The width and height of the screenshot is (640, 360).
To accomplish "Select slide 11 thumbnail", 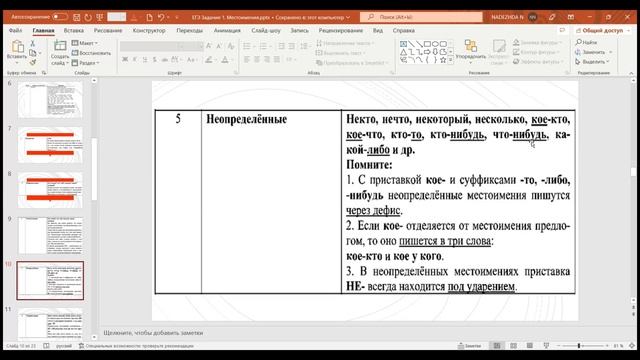I will coord(50,324).
